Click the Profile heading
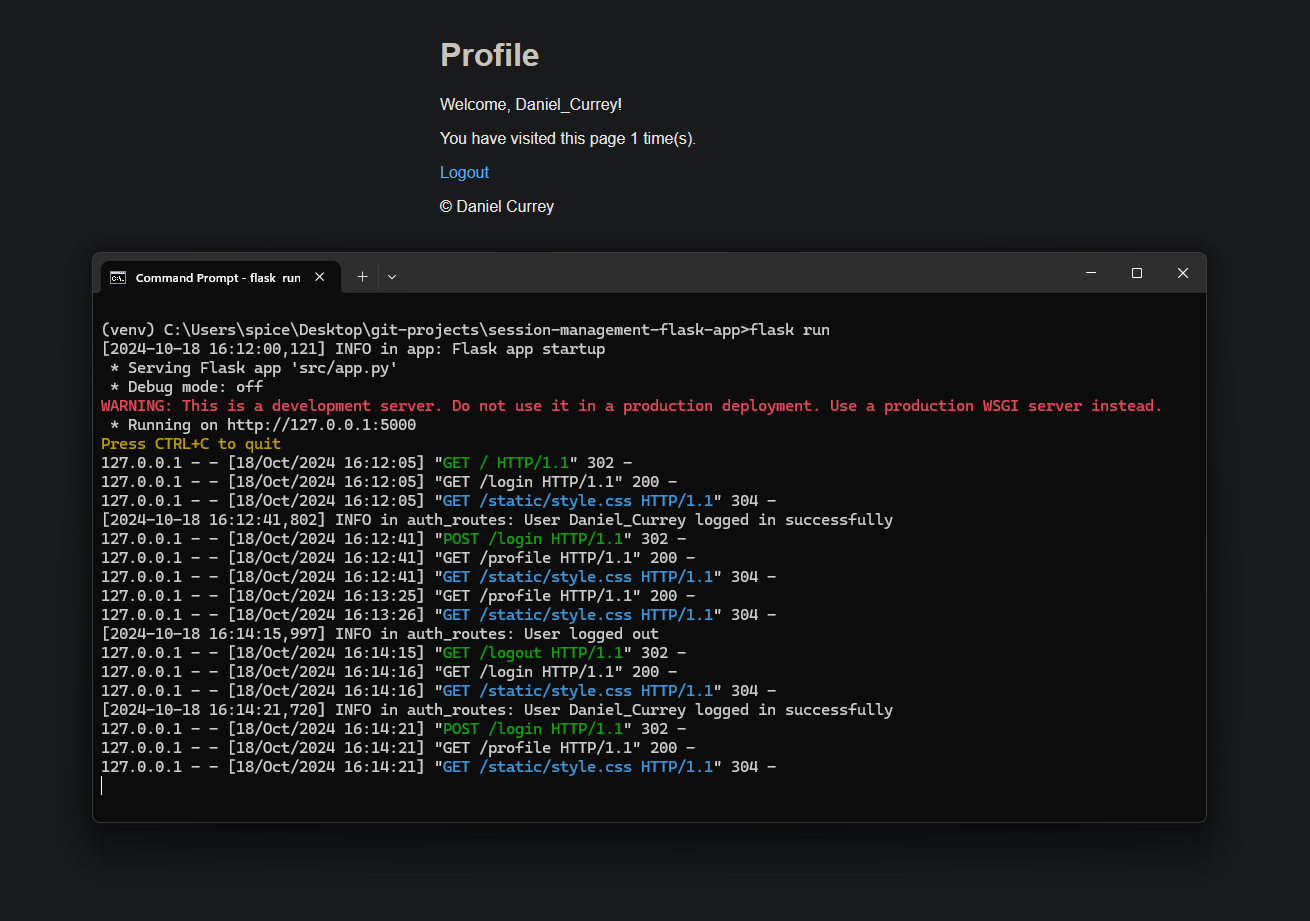The image size is (1310, 921). [x=489, y=55]
